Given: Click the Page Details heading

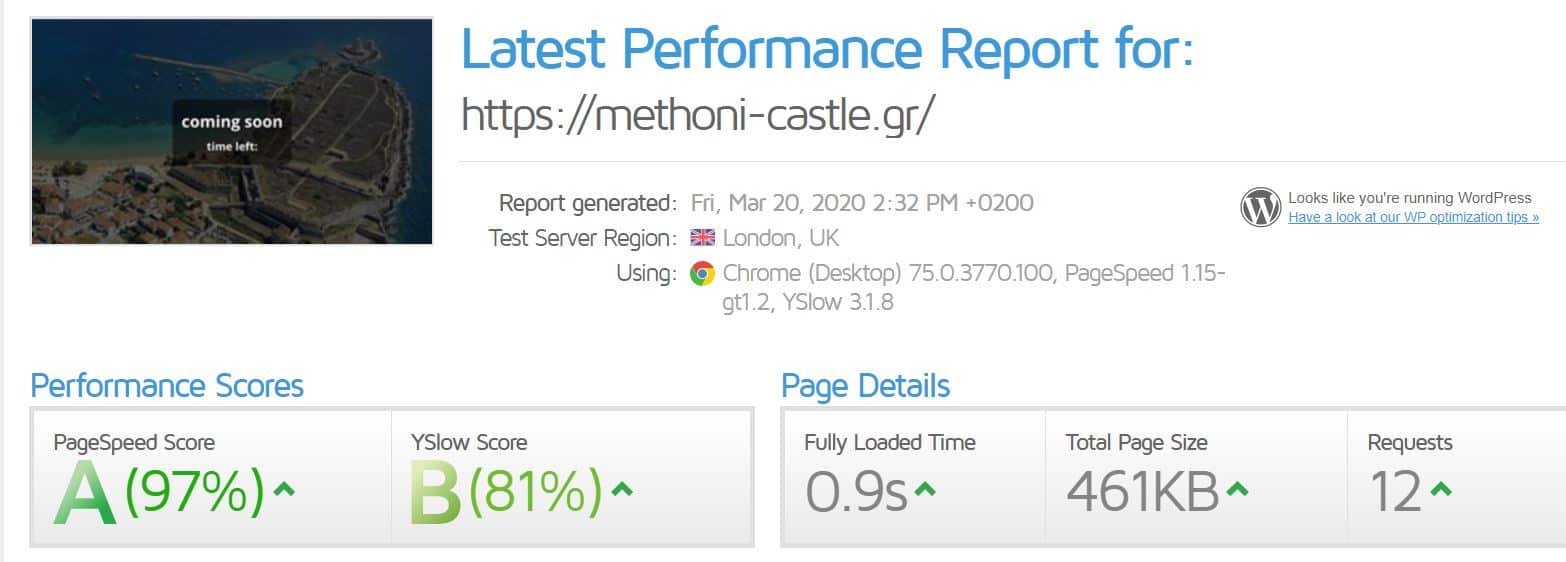Looking at the screenshot, I should (866, 386).
